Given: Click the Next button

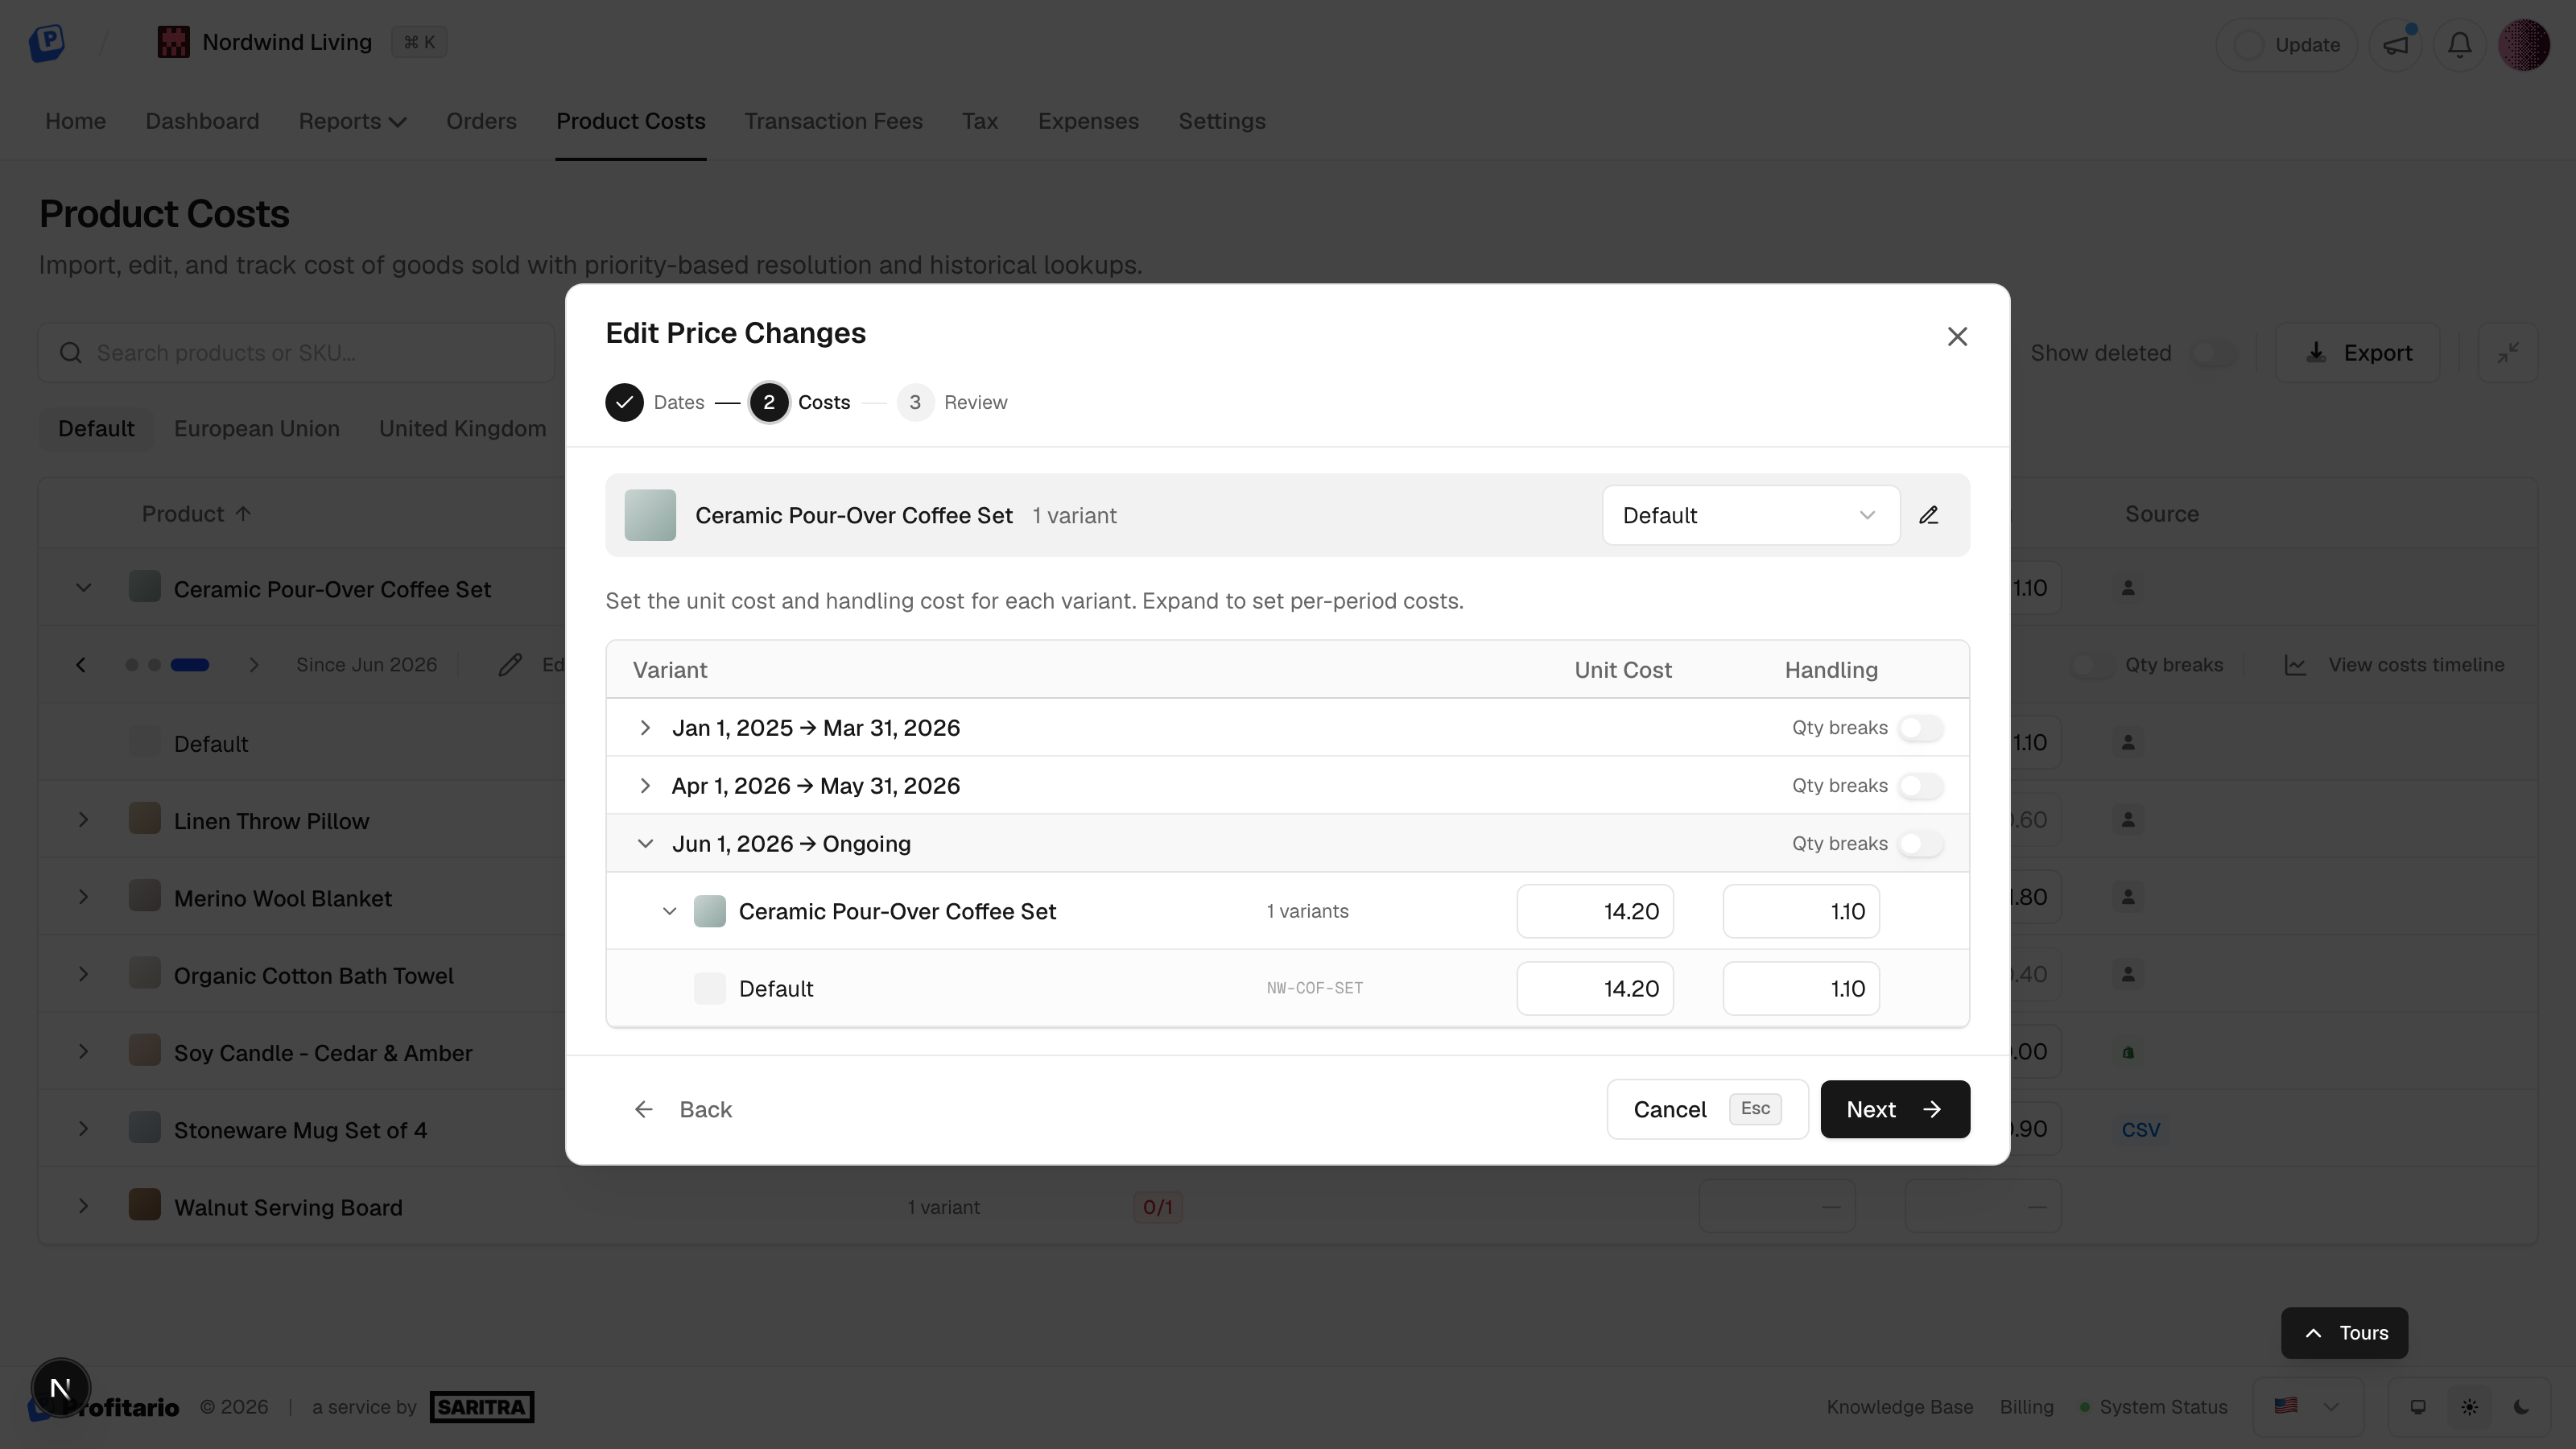Looking at the screenshot, I should click(1894, 1109).
